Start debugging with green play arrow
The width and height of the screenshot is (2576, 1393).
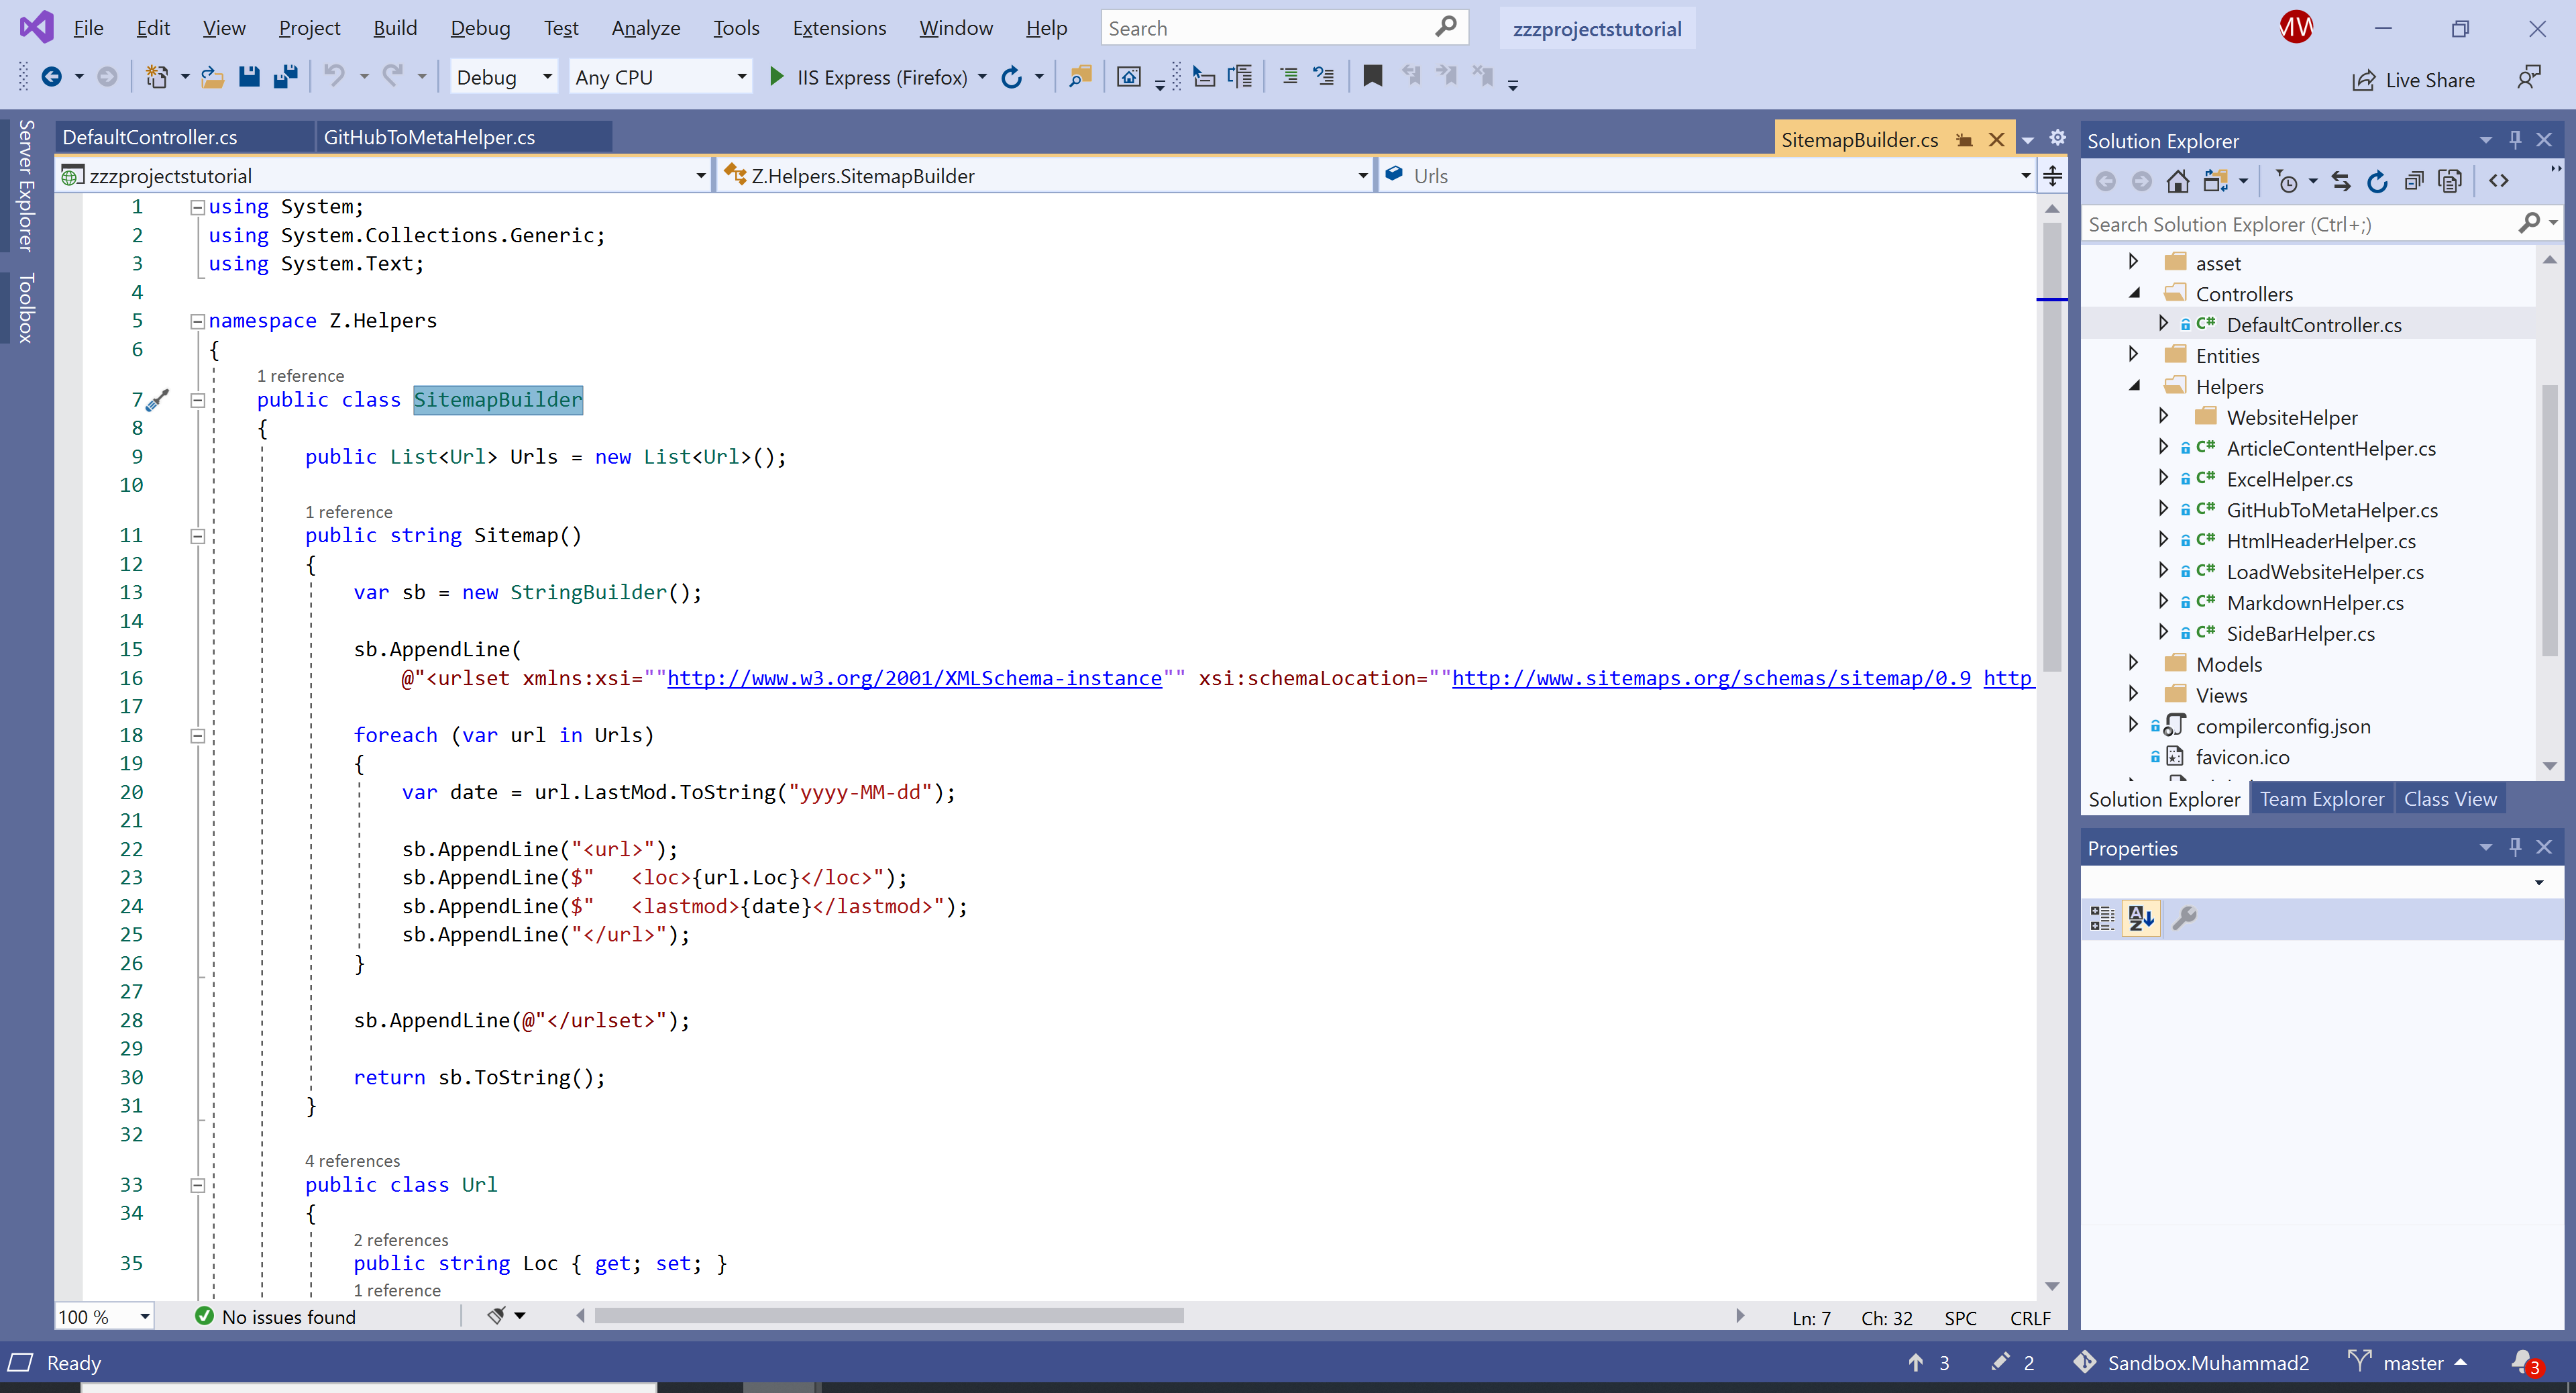click(776, 77)
